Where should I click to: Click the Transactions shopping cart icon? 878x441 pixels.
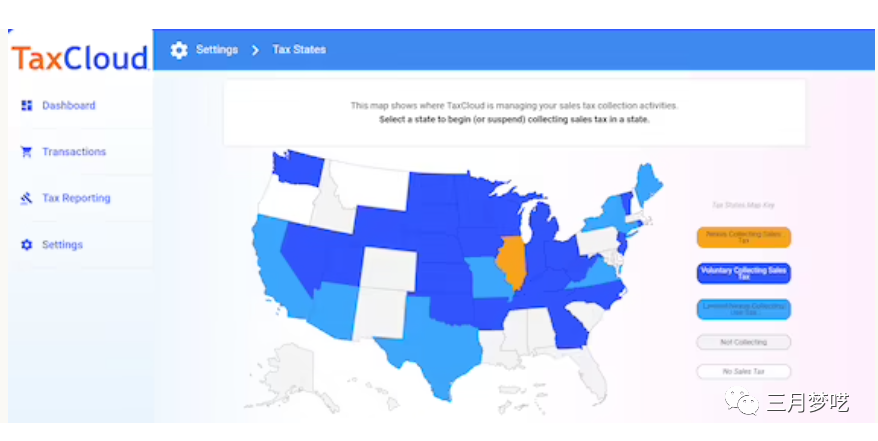pyautogui.click(x=27, y=152)
